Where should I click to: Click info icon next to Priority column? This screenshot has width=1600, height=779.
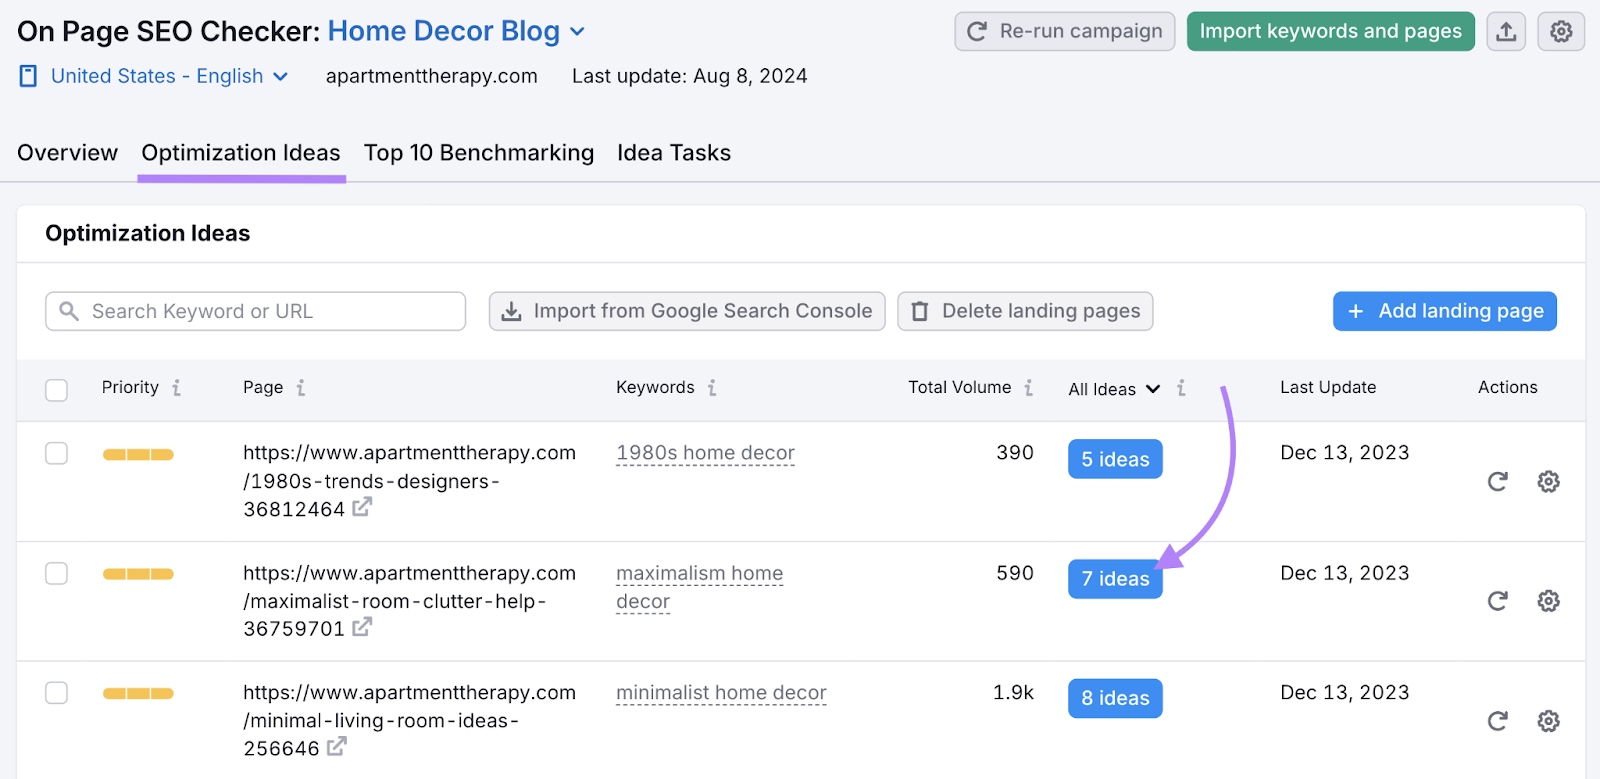point(177,388)
